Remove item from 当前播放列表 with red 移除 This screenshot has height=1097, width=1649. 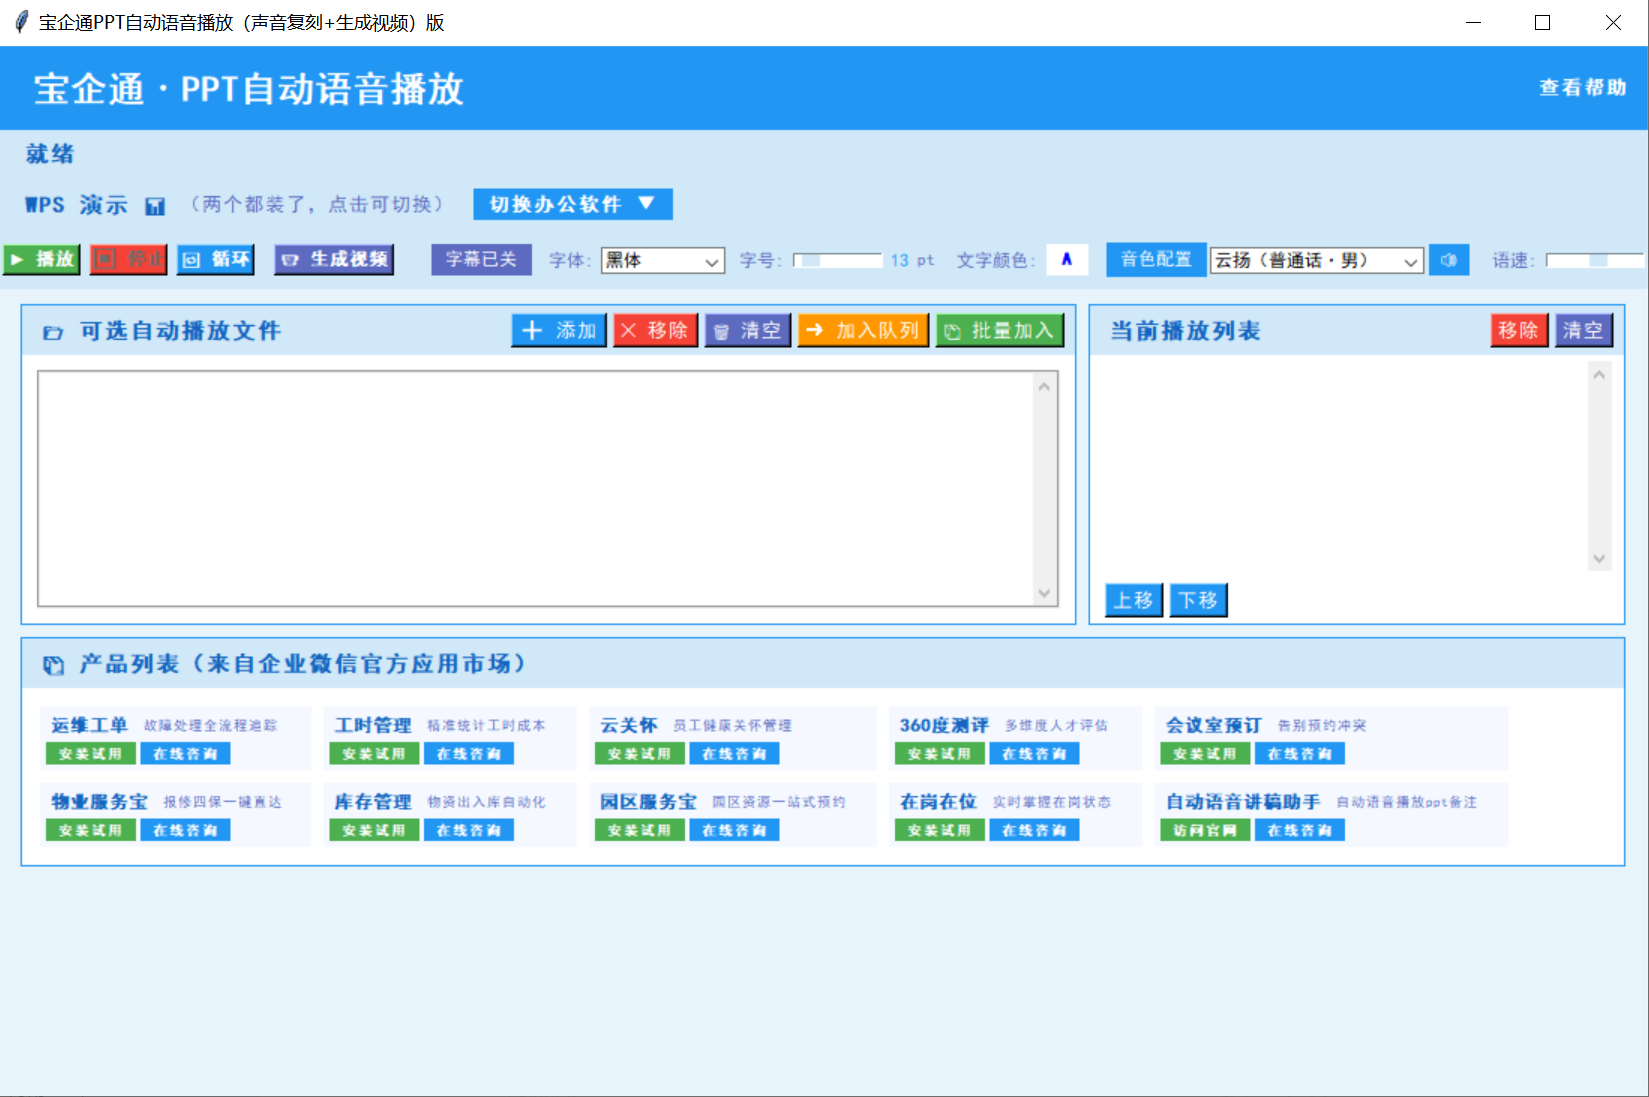tap(1519, 331)
